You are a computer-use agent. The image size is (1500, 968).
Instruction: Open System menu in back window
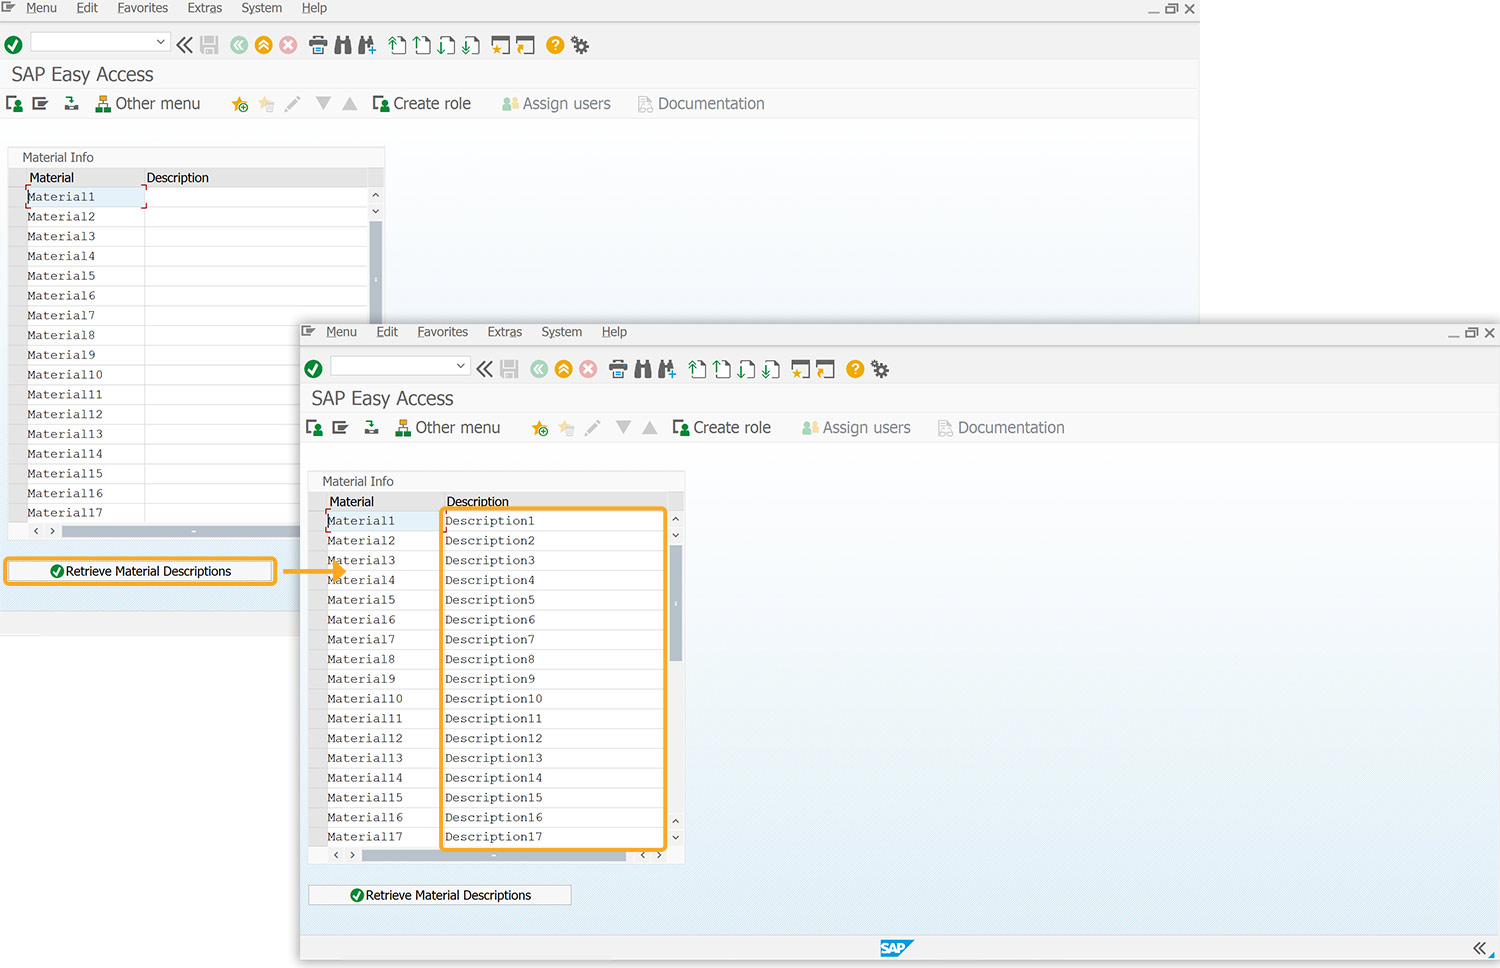coord(262,8)
